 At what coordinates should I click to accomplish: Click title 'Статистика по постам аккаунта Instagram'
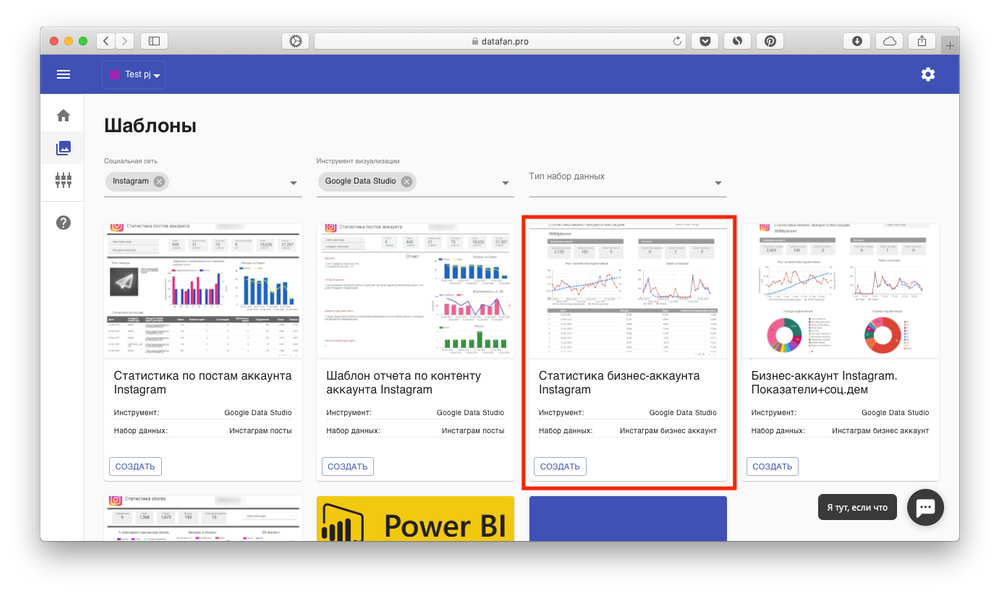tap(203, 383)
